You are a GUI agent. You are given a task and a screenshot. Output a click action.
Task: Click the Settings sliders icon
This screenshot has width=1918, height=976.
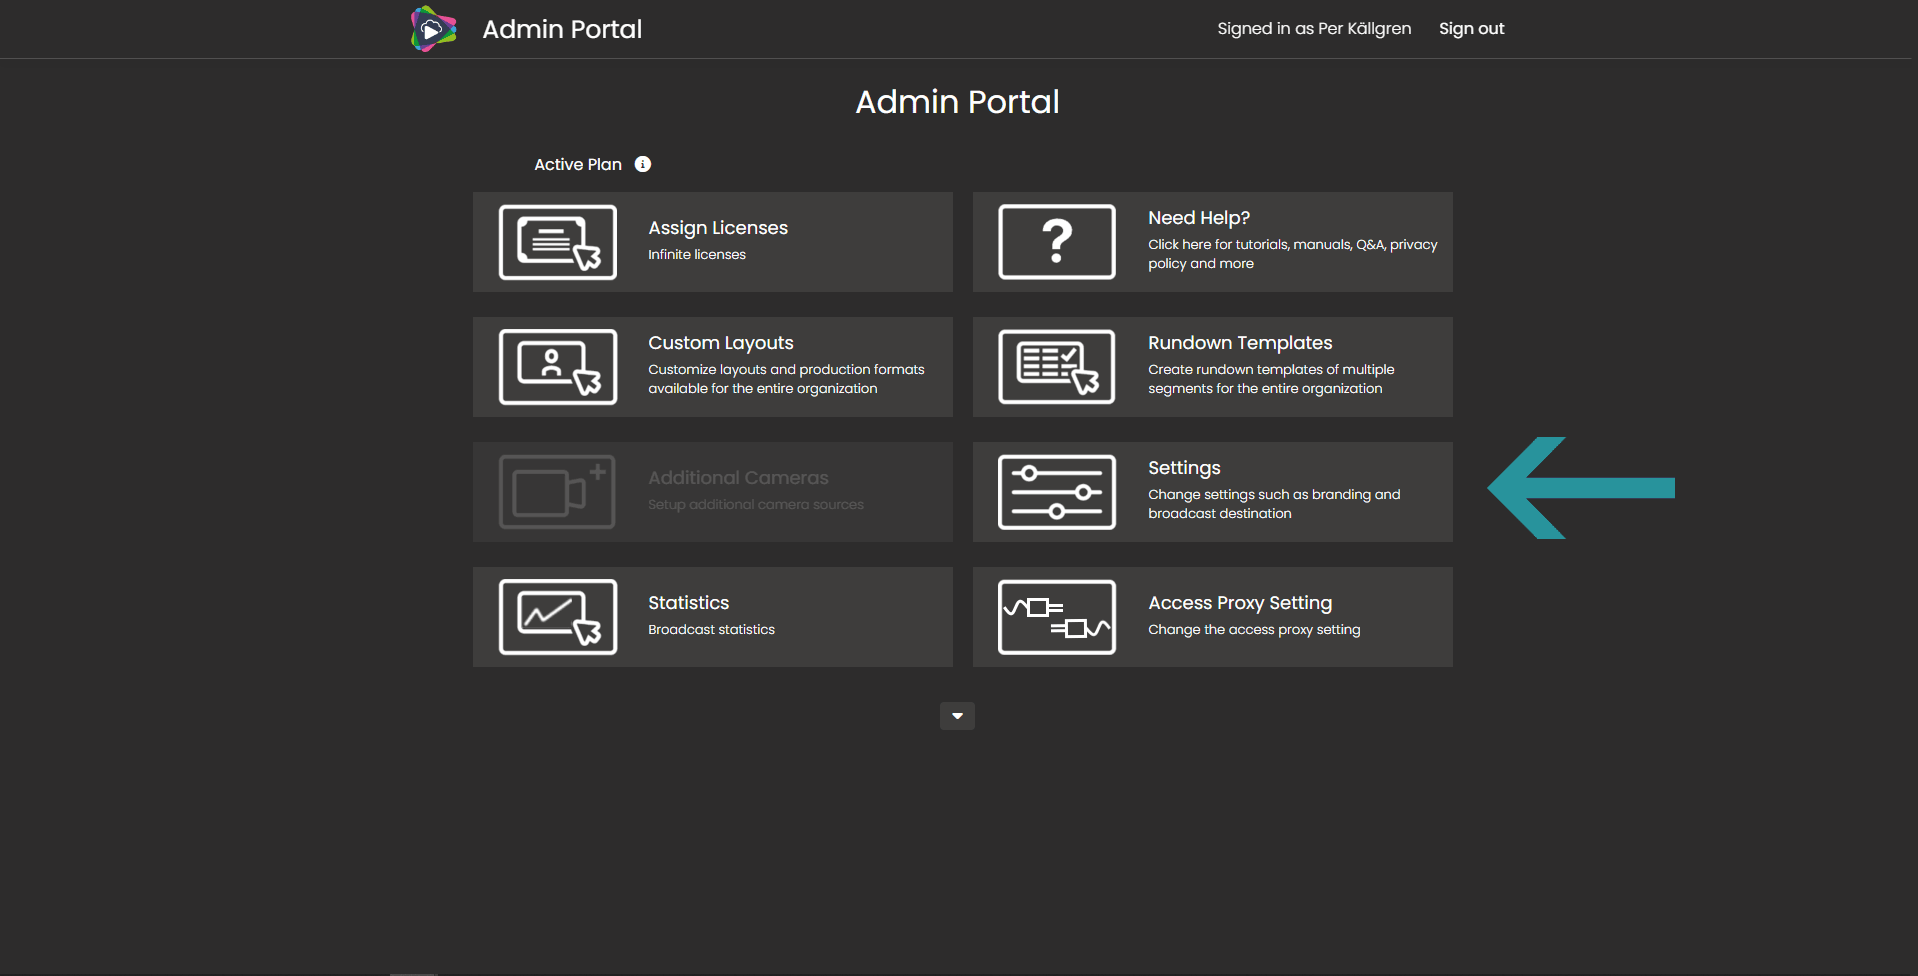(x=1057, y=492)
